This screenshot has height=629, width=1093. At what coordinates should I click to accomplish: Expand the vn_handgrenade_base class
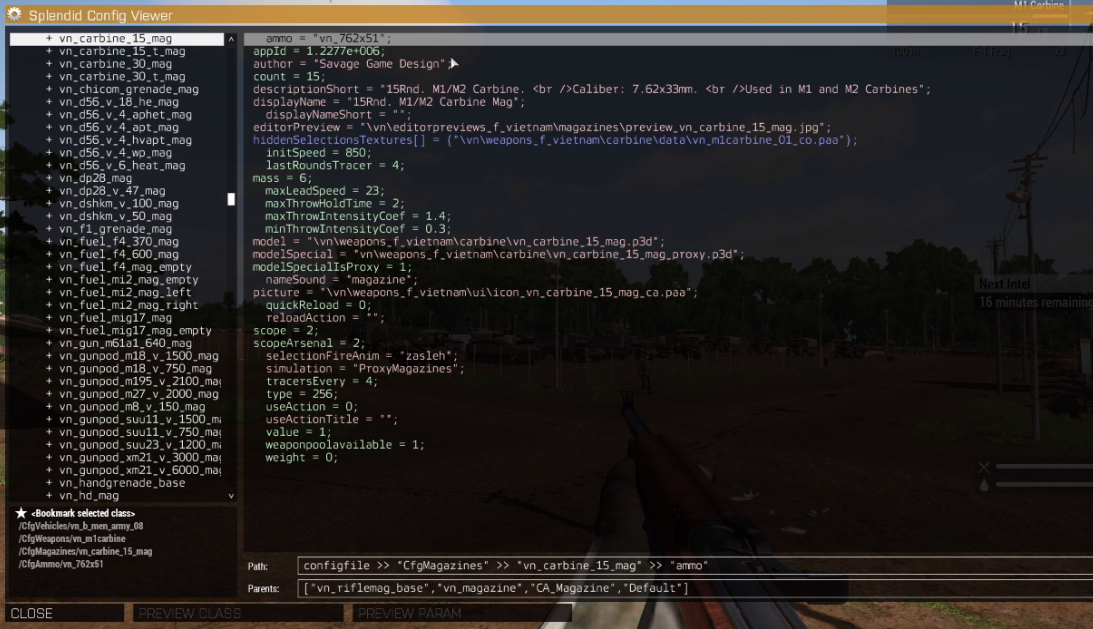coord(48,482)
